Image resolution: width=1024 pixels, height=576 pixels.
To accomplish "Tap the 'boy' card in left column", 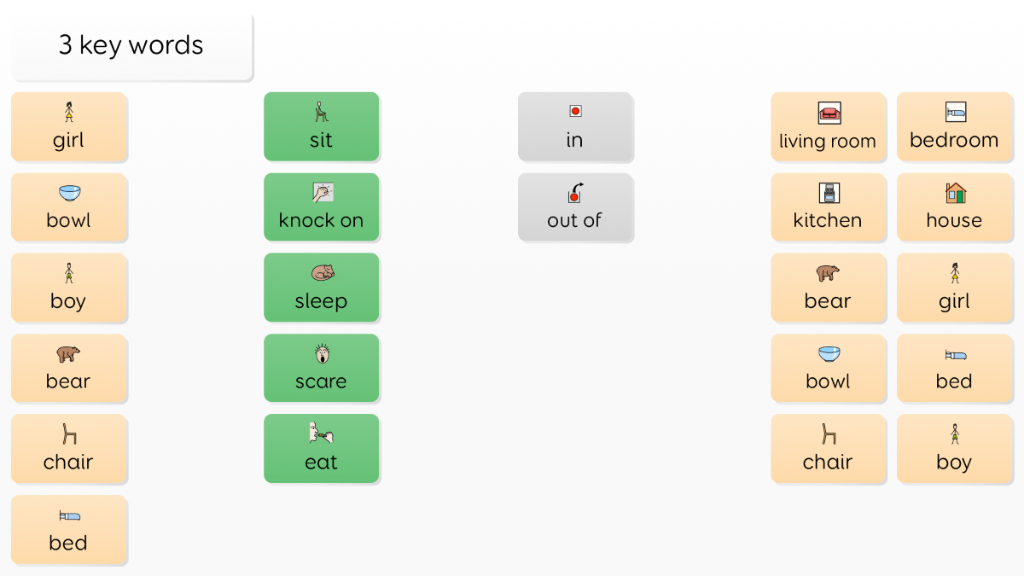I will pos(69,287).
